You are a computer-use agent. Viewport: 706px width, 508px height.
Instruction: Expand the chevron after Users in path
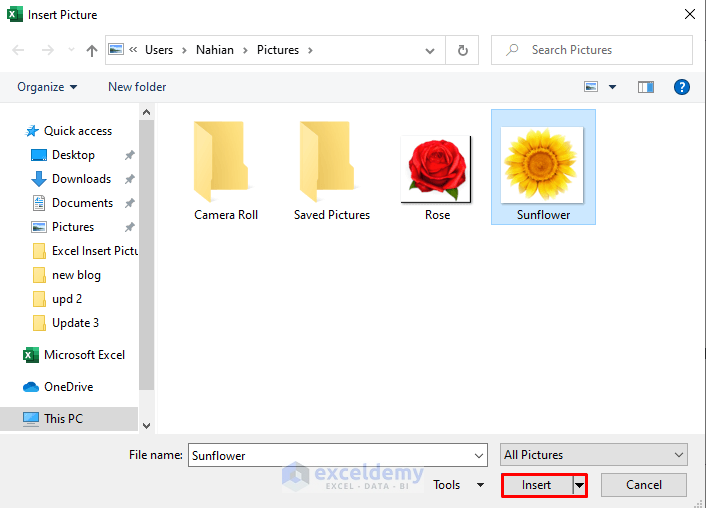pyautogui.click(x=184, y=50)
